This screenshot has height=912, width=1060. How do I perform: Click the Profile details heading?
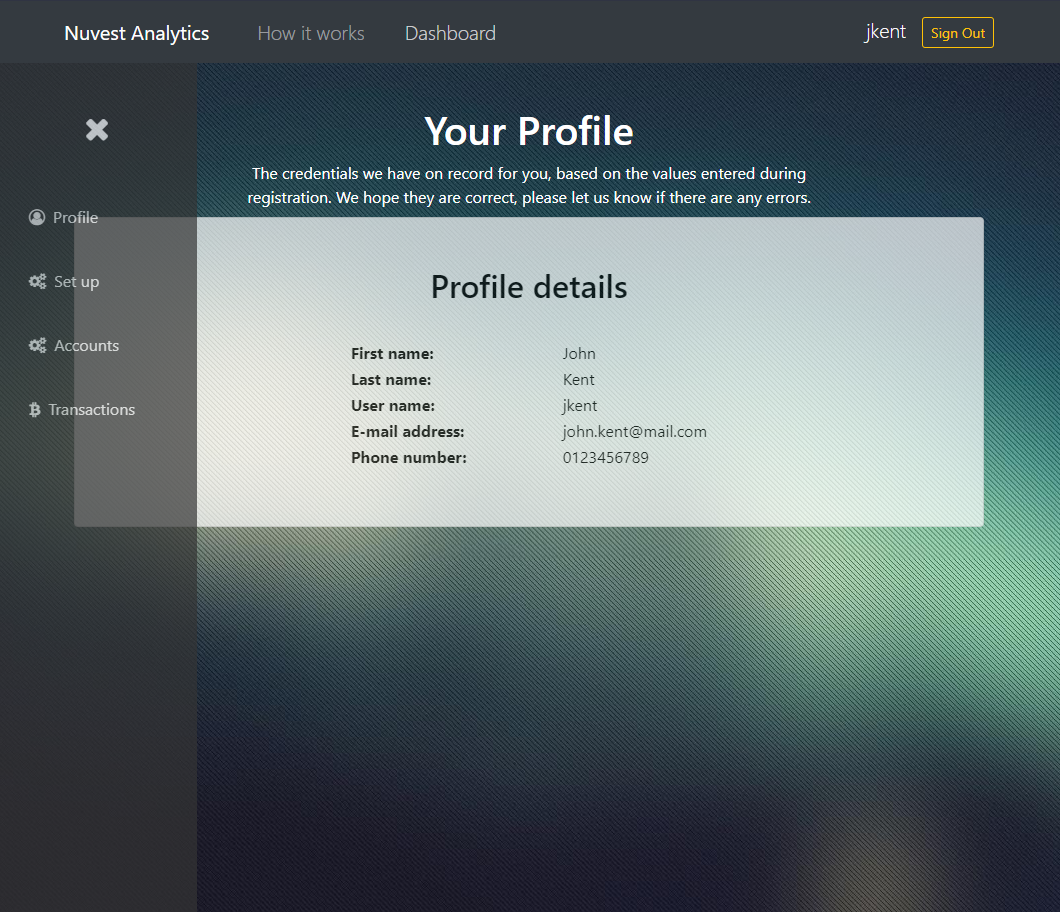[529, 287]
